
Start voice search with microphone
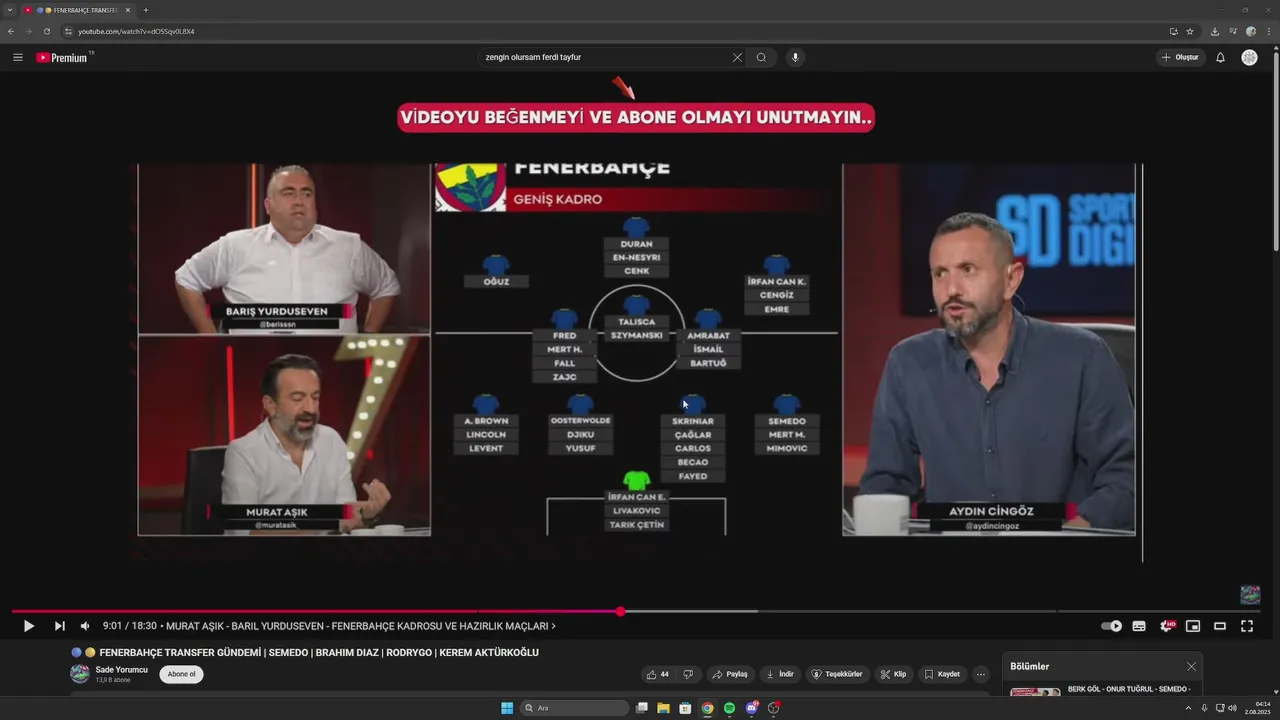coord(795,58)
